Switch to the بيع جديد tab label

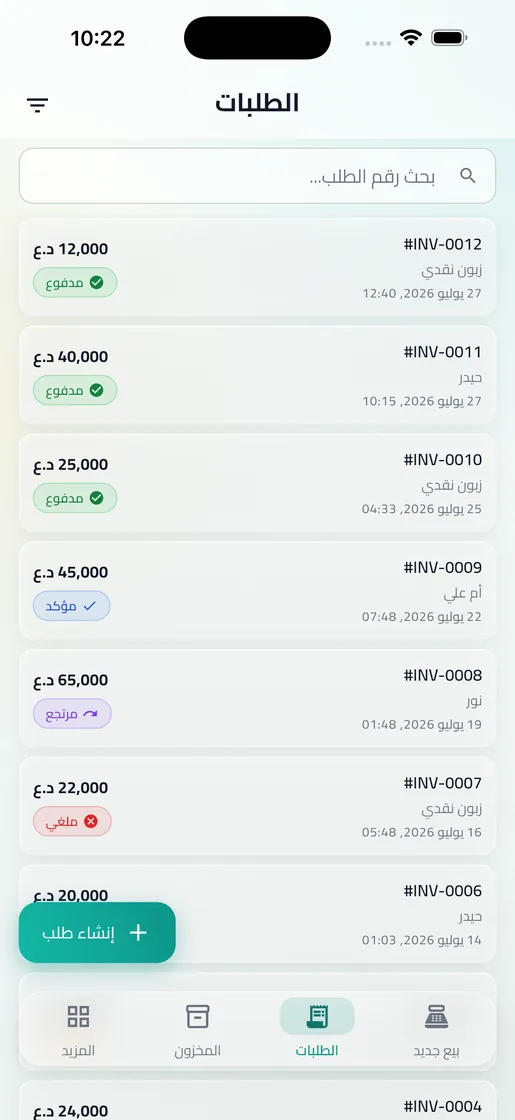(x=436, y=1051)
